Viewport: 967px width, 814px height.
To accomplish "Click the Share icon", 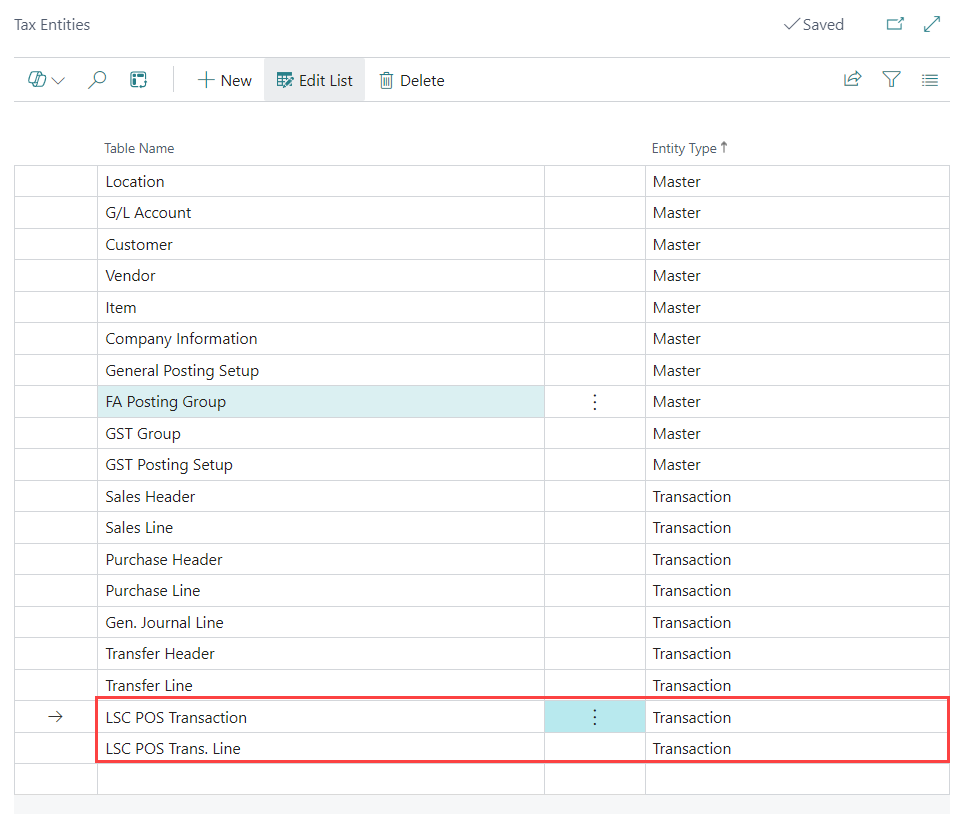I will point(852,80).
